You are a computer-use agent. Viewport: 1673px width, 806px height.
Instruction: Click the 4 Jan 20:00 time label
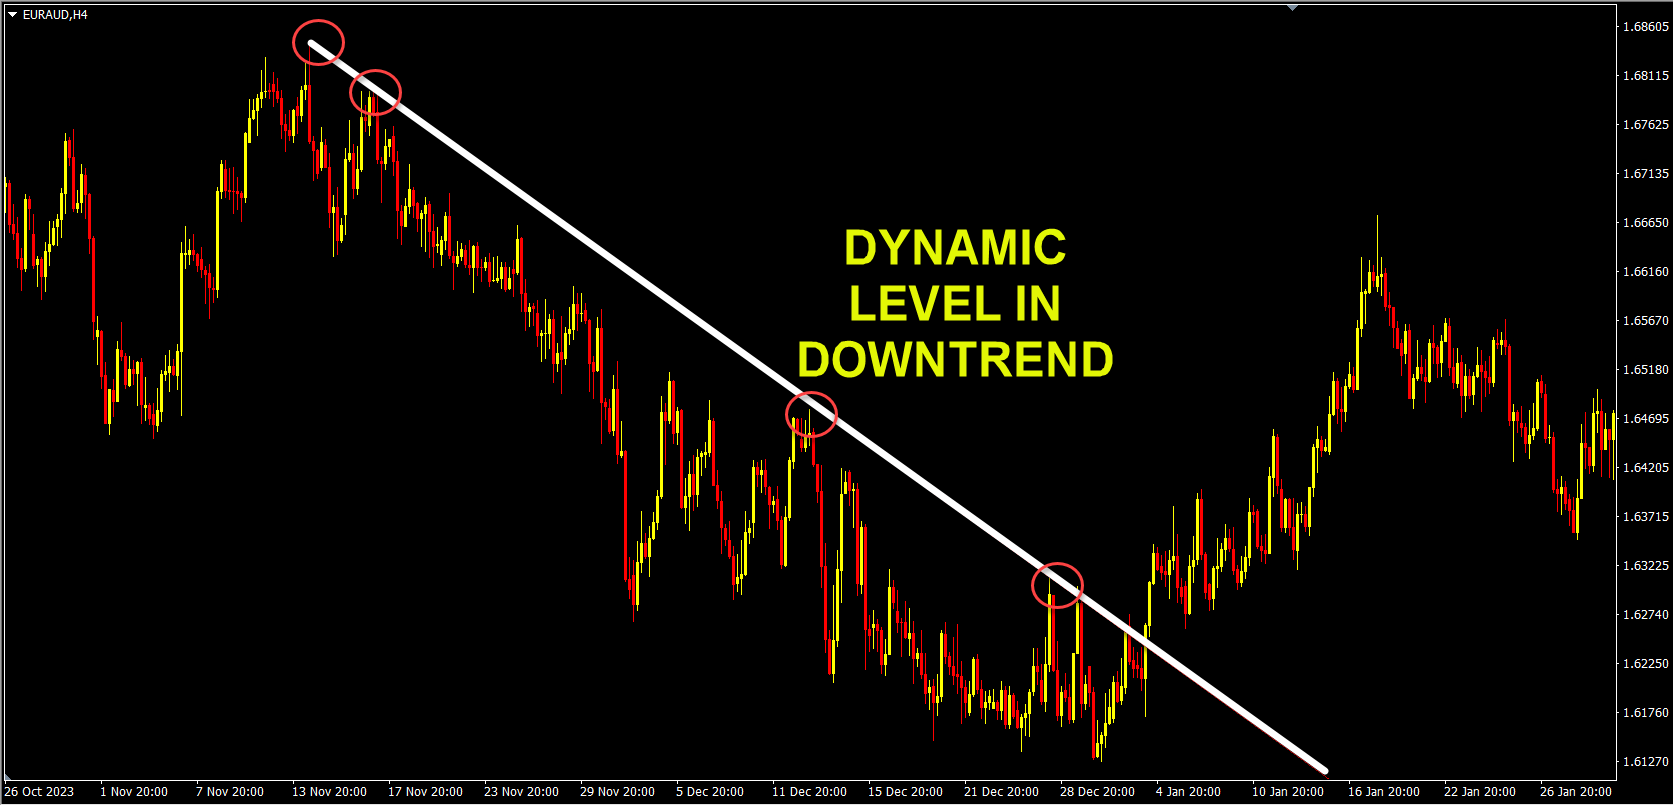(x=1188, y=792)
